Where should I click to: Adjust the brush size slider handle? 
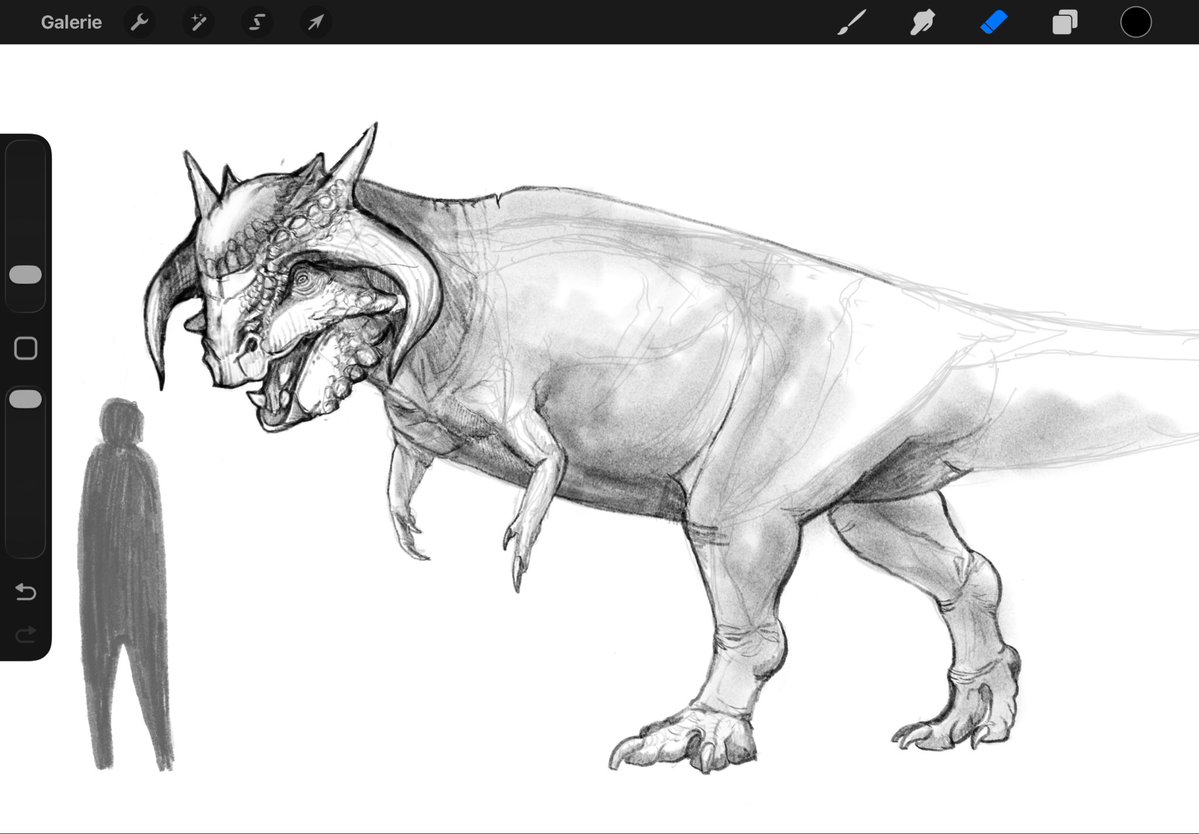[x=25, y=273]
